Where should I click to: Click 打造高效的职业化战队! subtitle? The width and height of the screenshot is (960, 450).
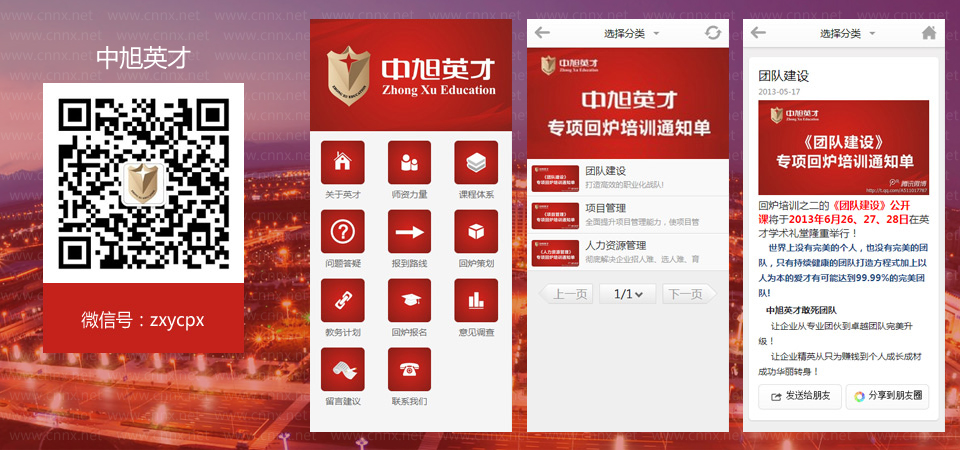tap(624, 184)
